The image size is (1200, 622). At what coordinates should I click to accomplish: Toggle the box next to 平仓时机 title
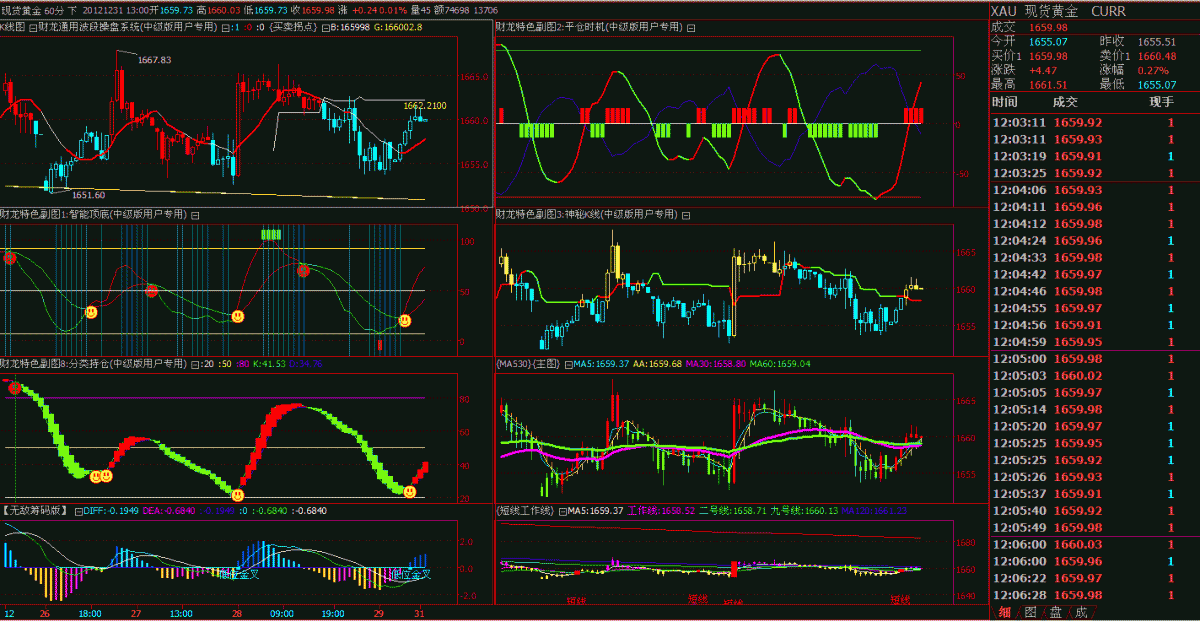tap(689, 27)
